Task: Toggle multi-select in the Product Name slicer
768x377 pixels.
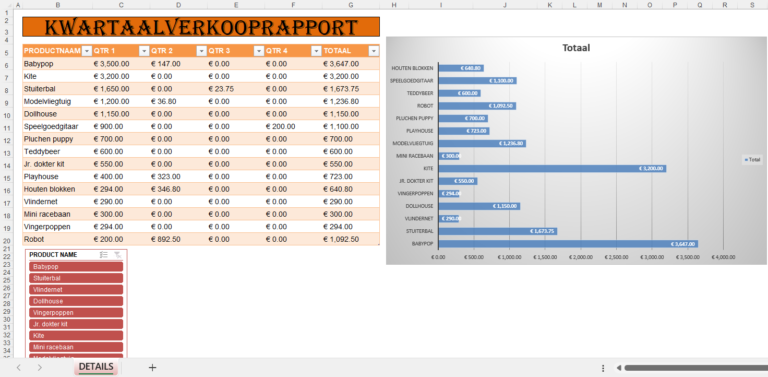Action: 103,255
